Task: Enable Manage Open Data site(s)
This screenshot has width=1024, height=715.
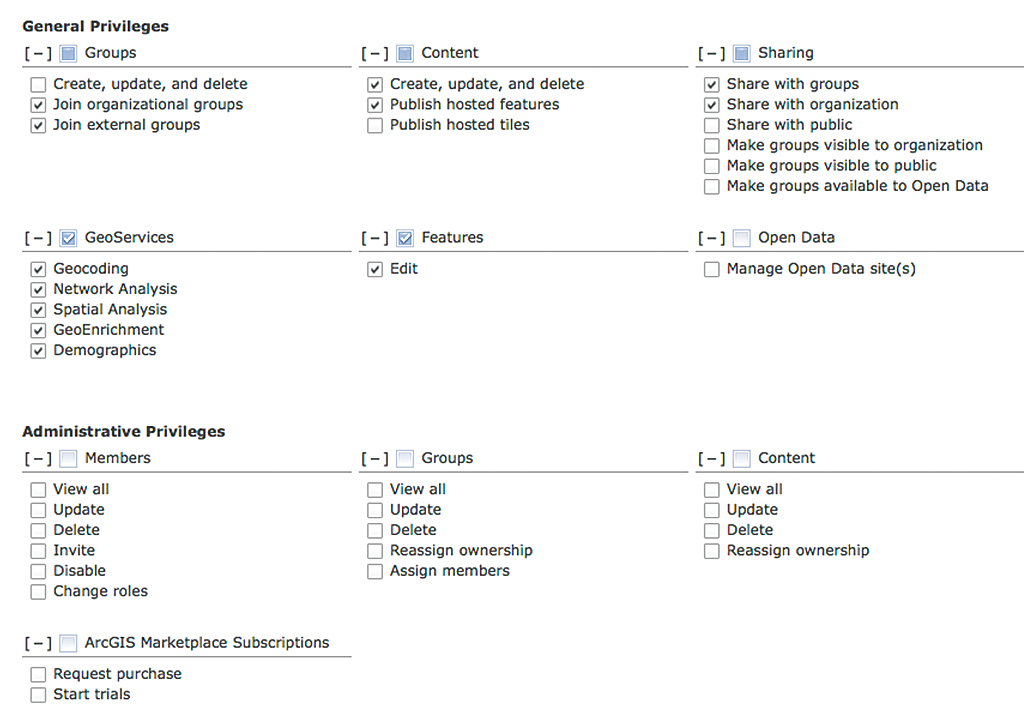Action: (712, 270)
